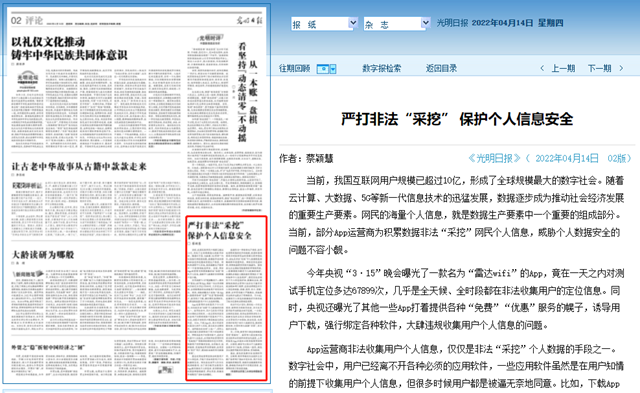This screenshot has width=640, height=393.
Task: Go to 下一期 next issue
Action: click(x=599, y=68)
